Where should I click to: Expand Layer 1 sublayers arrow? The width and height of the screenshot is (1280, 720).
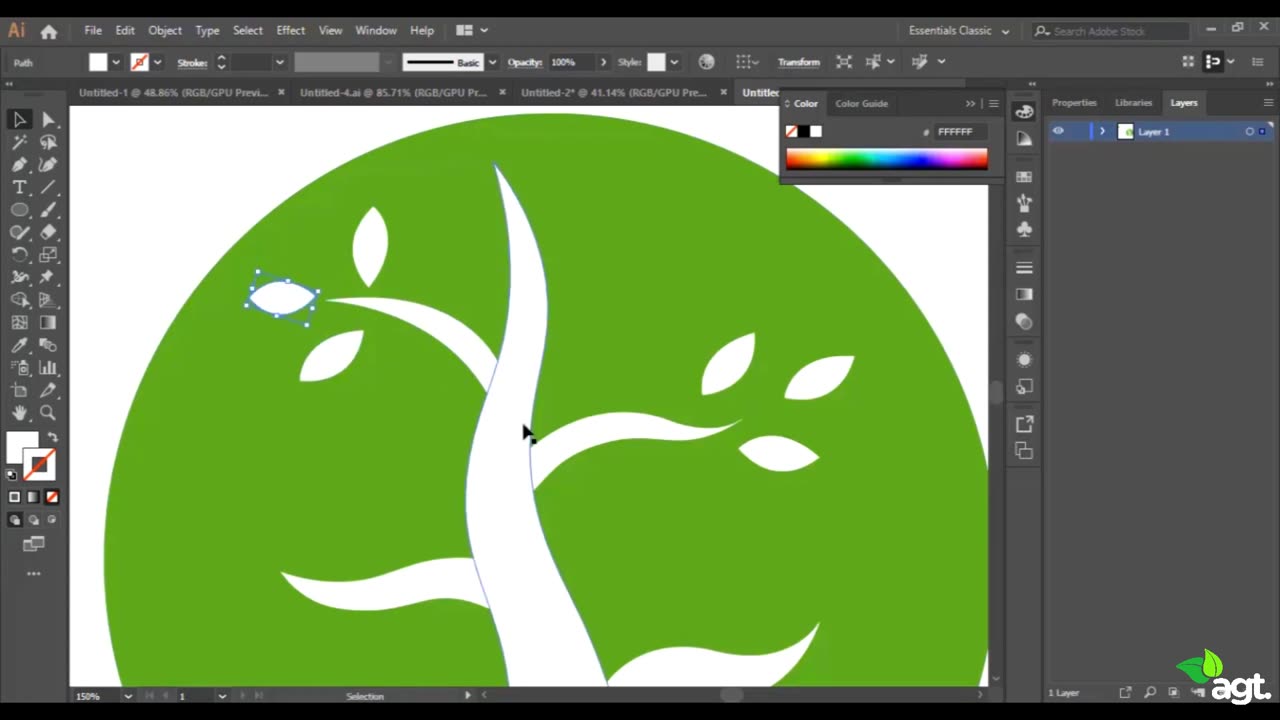point(1102,131)
